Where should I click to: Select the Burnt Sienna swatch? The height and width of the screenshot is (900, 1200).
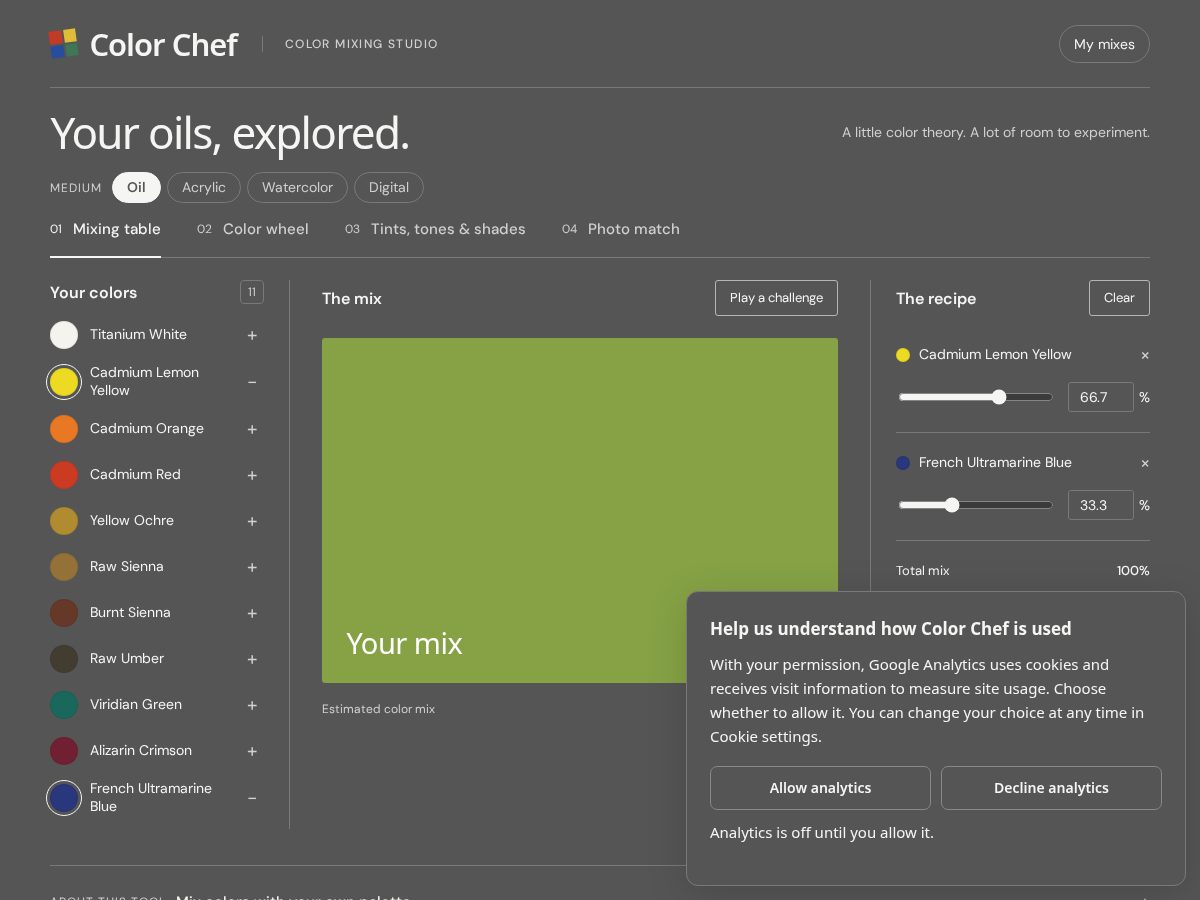coord(64,613)
